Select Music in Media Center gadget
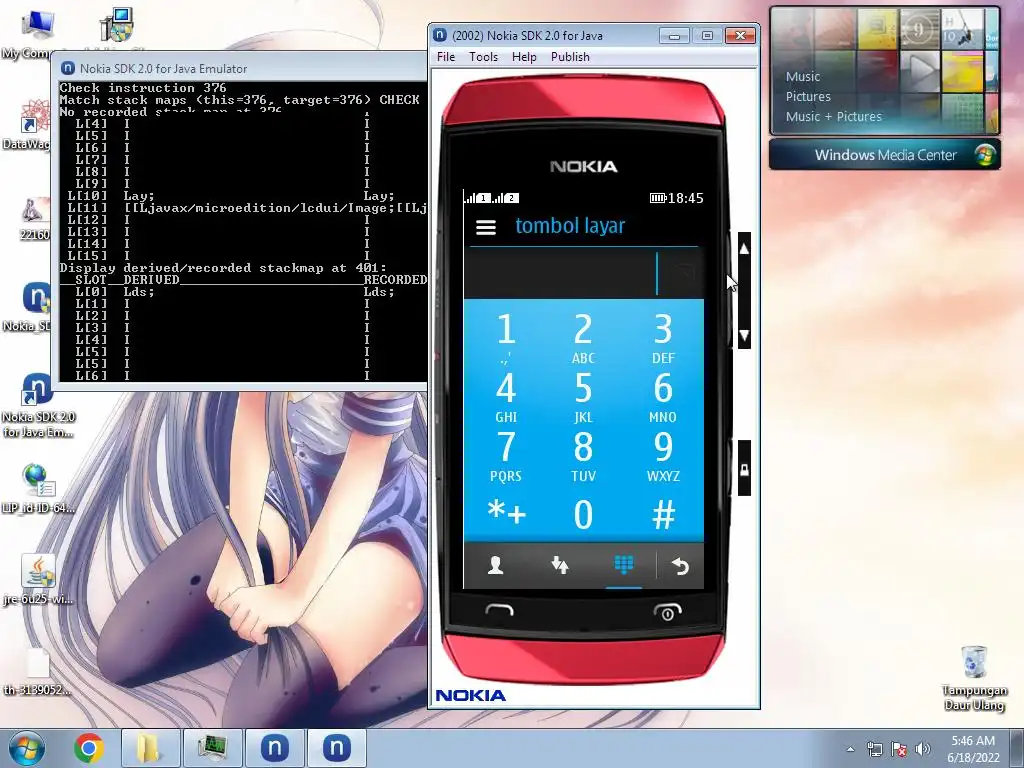The width and height of the screenshot is (1024, 768). [x=803, y=76]
